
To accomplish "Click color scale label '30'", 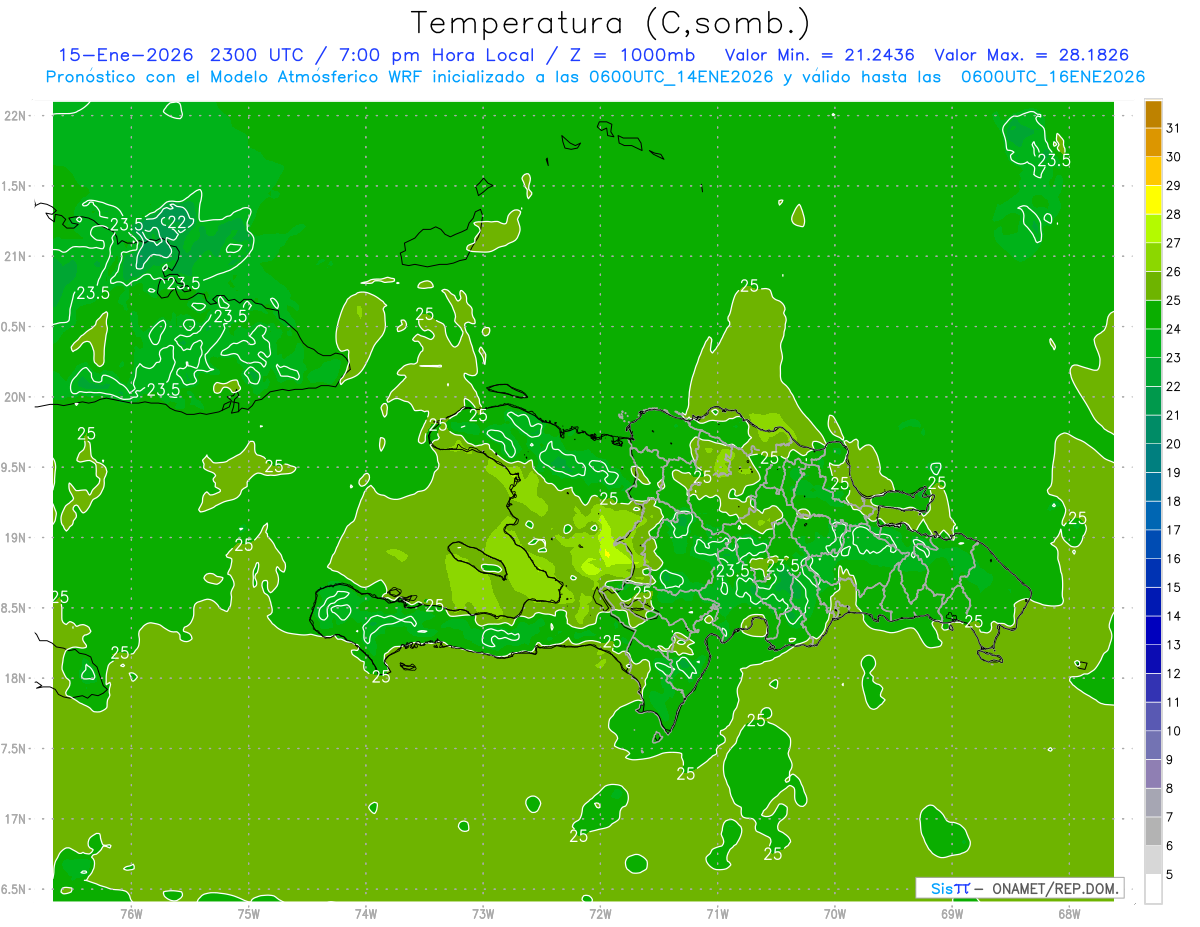I will pyautogui.click(x=1173, y=157).
